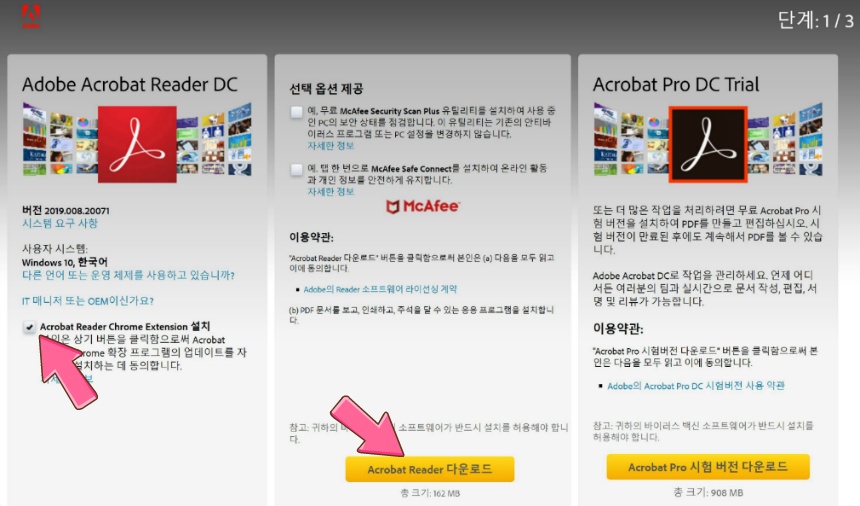Click the 이용약관 heading in the Pro panel
The width and height of the screenshot is (860, 506).
coord(618,328)
